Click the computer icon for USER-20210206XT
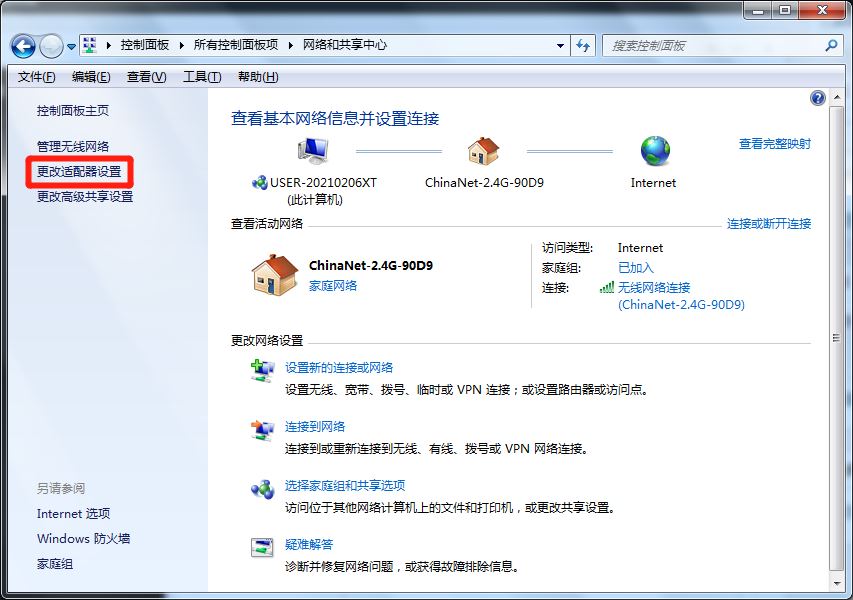The height and width of the screenshot is (600, 853). pyautogui.click(x=311, y=148)
